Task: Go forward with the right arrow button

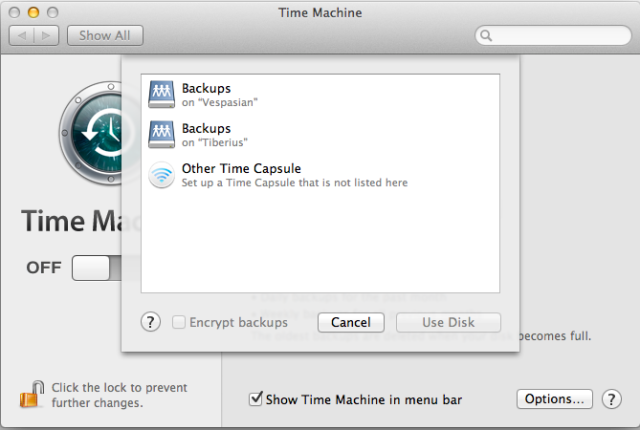Action: pos(47,35)
